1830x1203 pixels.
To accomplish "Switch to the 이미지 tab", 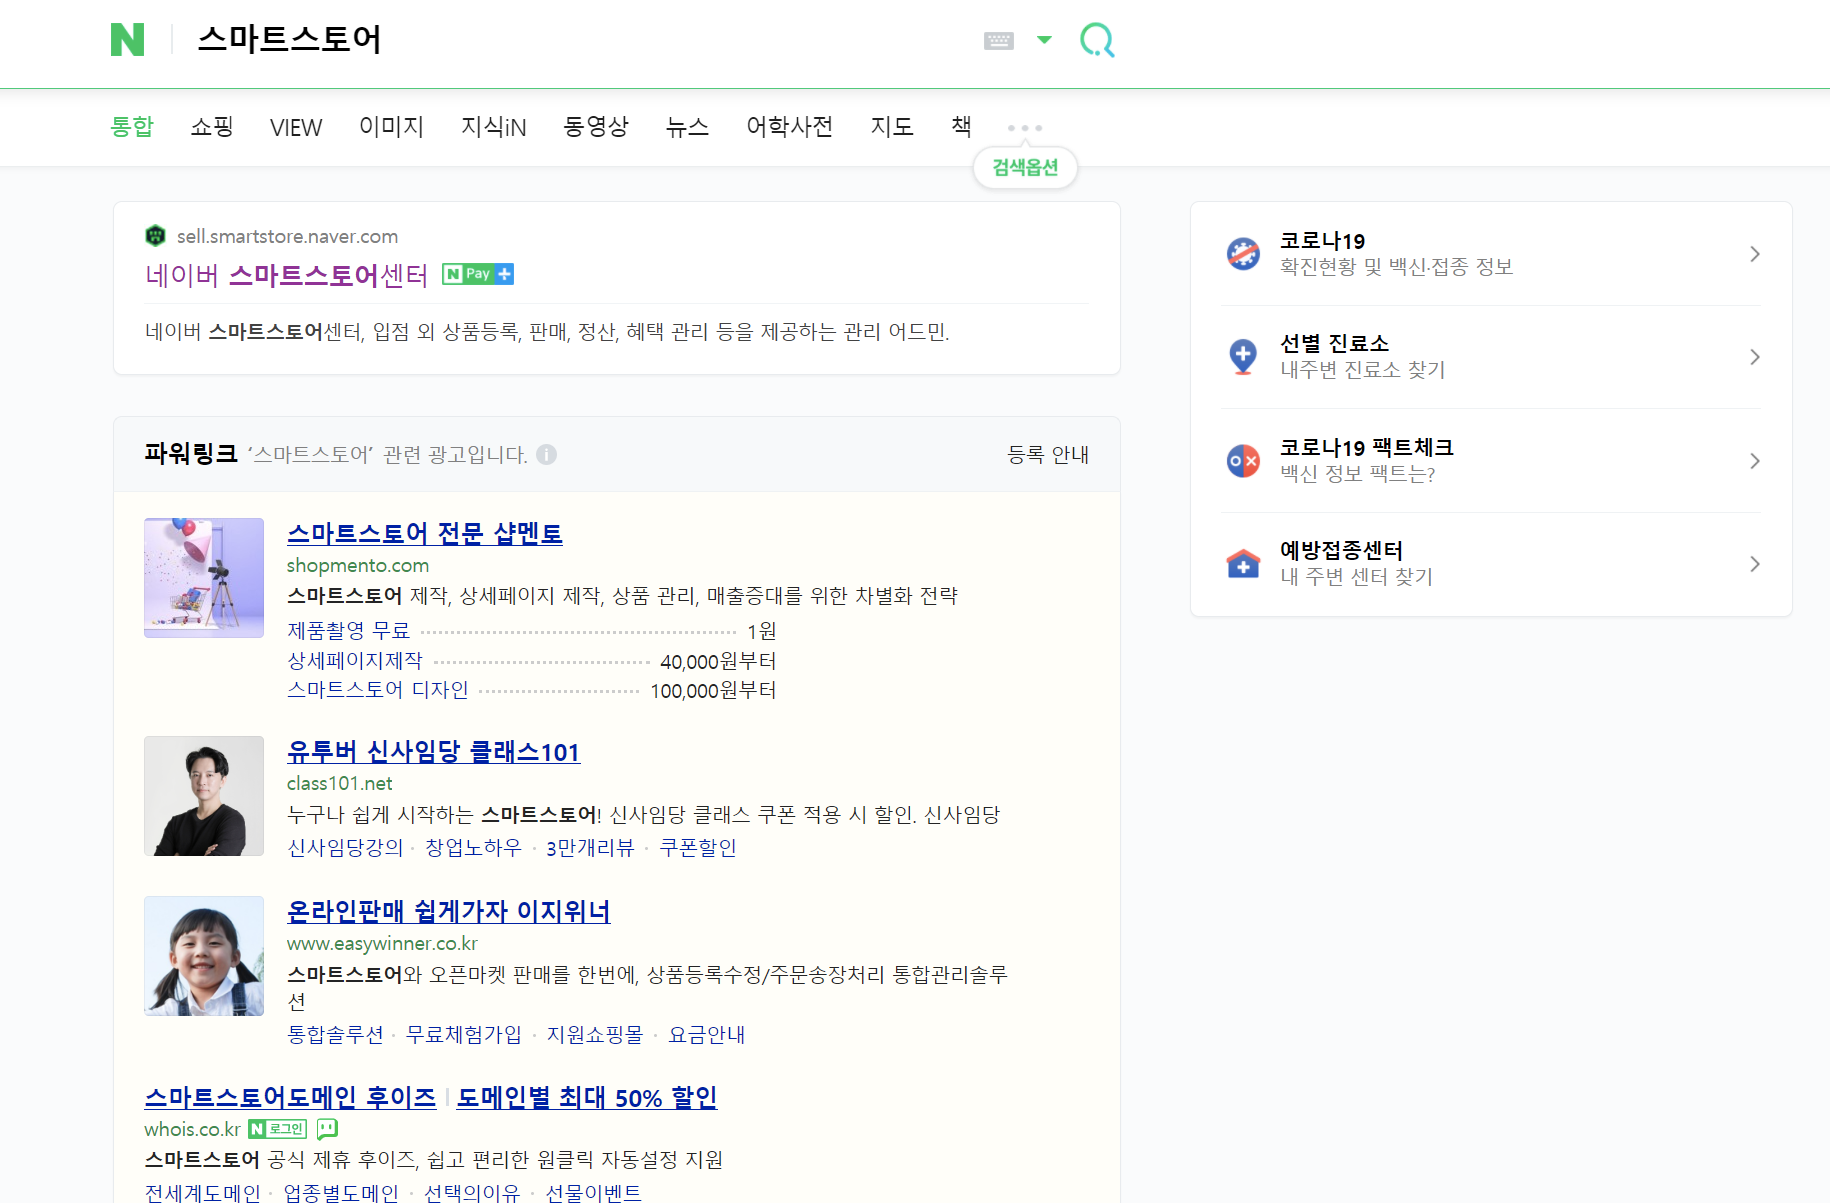I will (x=392, y=127).
